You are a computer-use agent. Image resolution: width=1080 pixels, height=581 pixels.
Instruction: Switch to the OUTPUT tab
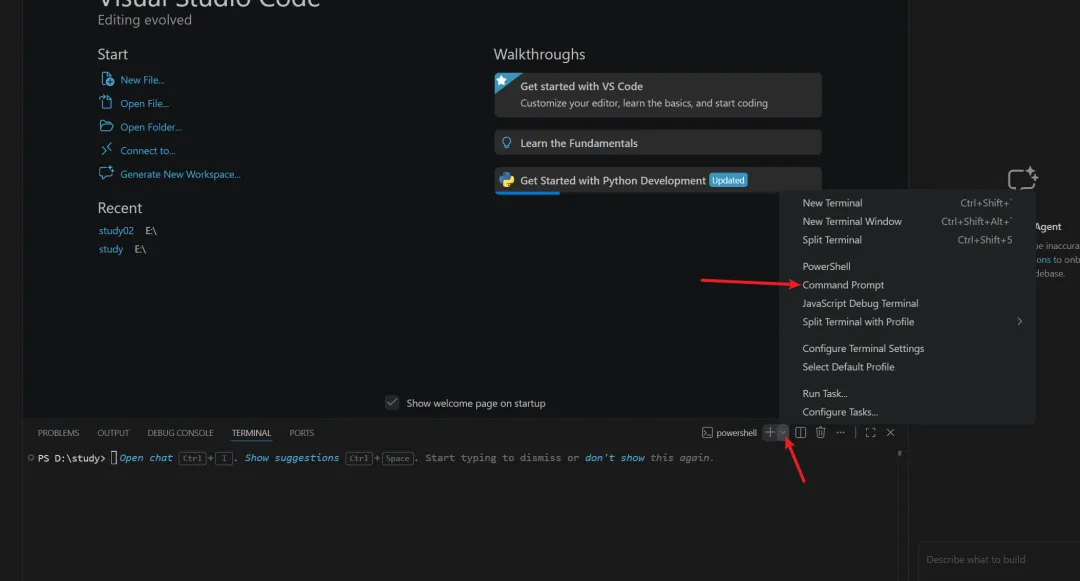(113, 433)
